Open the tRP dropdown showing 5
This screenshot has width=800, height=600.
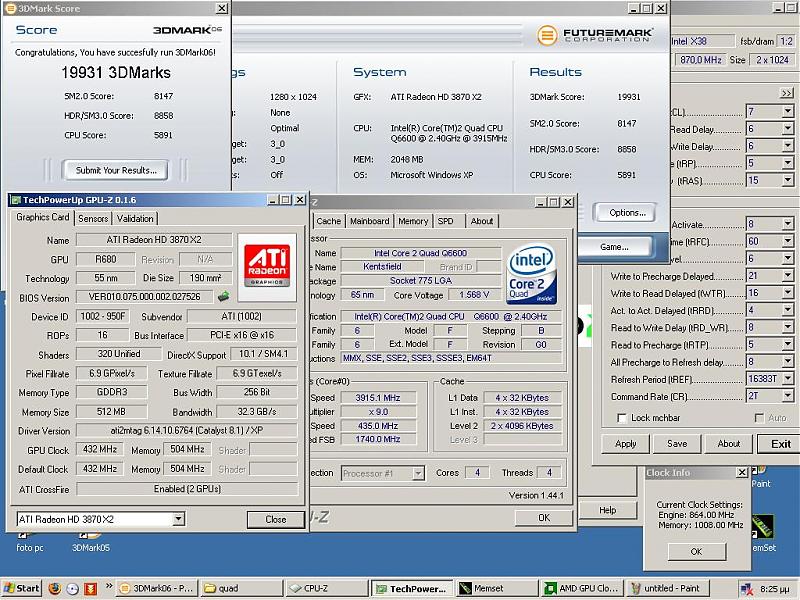tap(788, 163)
